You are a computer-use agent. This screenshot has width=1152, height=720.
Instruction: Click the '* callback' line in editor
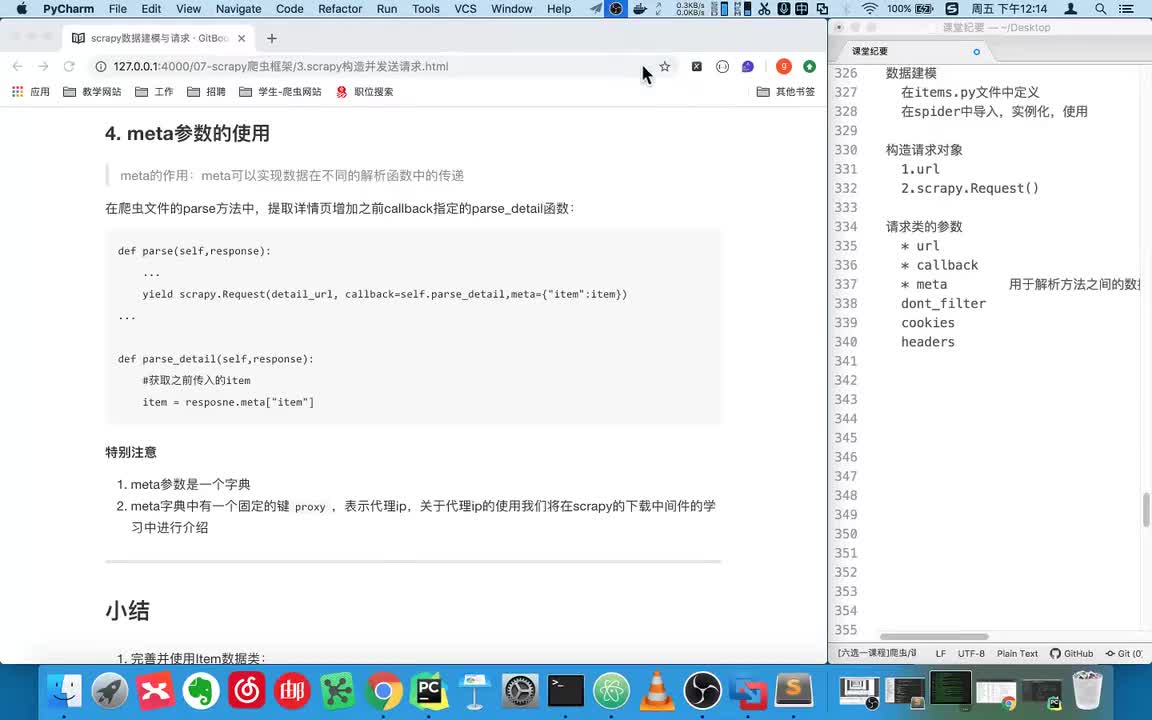click(940, 265)
